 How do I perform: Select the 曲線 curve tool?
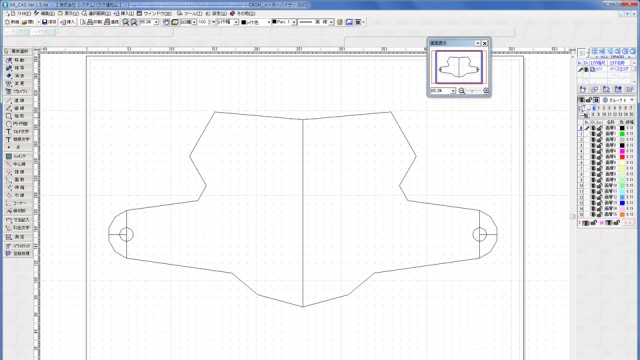(x=18, y=108)
